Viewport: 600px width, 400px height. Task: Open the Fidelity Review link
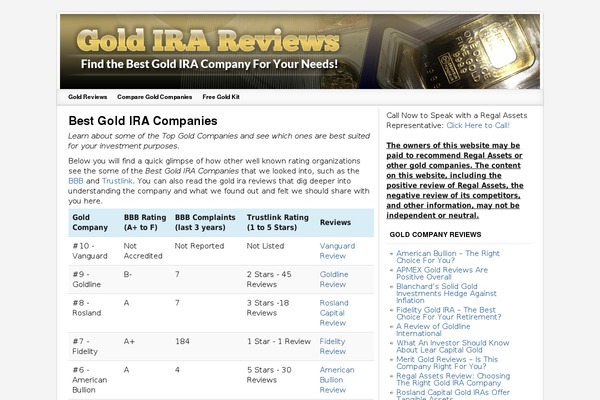[333, 346]
